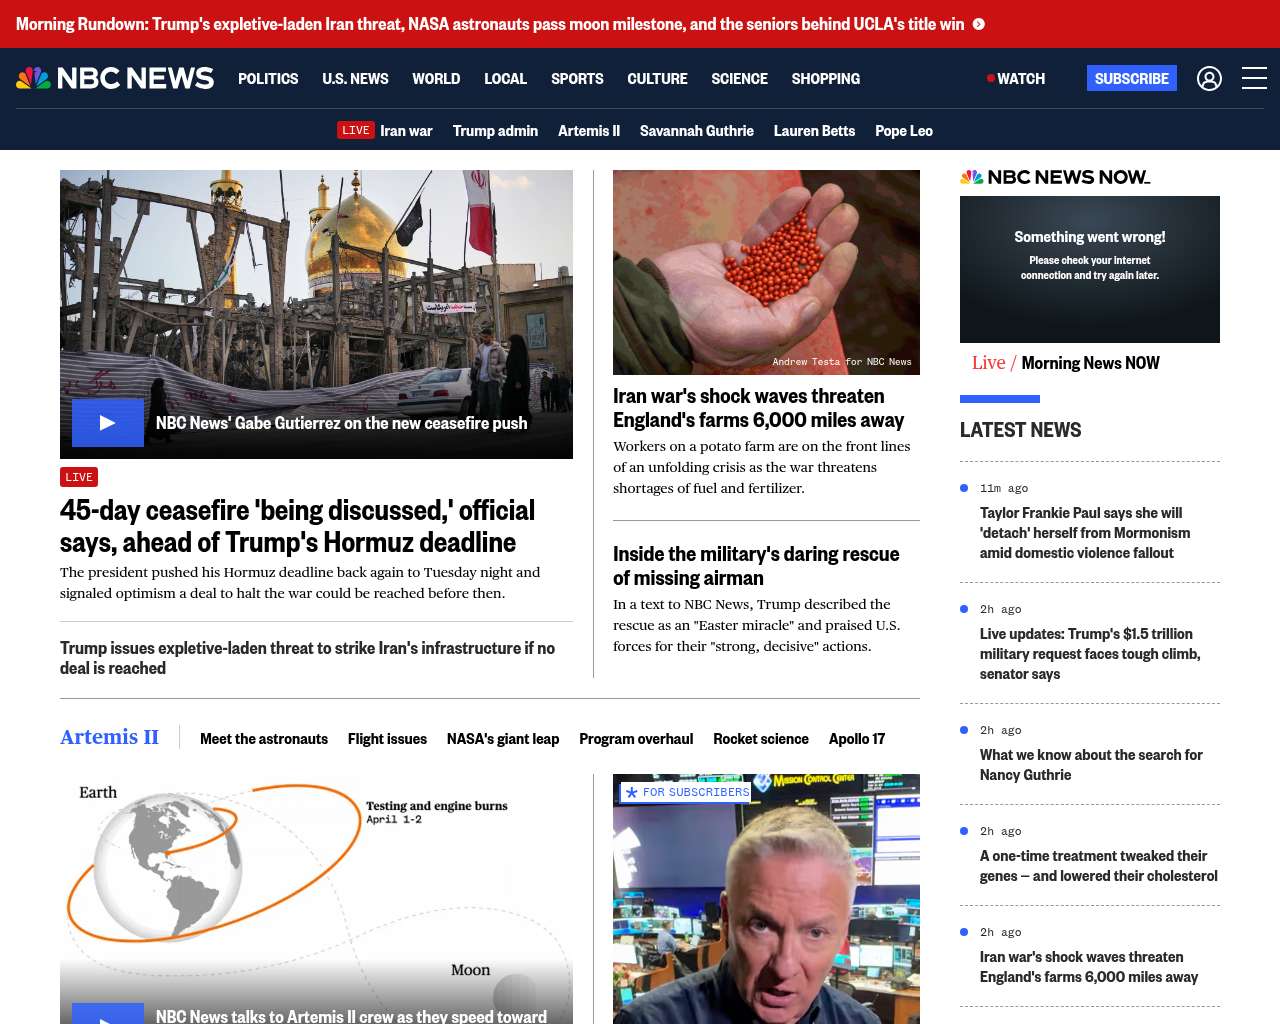Click the Andrew Testa photo credit
This screenshot has height=1024, width=1280.
842,362
